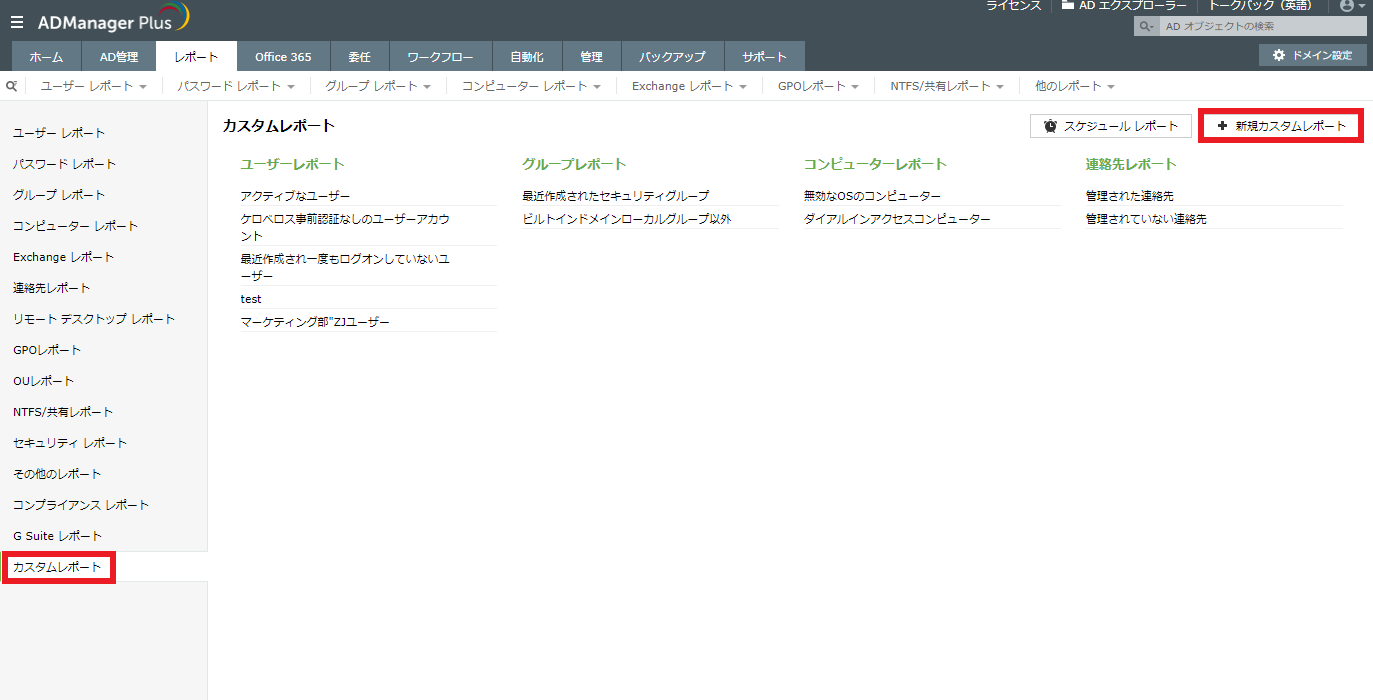The width and height of the screenshot is (1373, 700).
Task: Switch to the AD管理 tab
Action: (x=119, y=57)
